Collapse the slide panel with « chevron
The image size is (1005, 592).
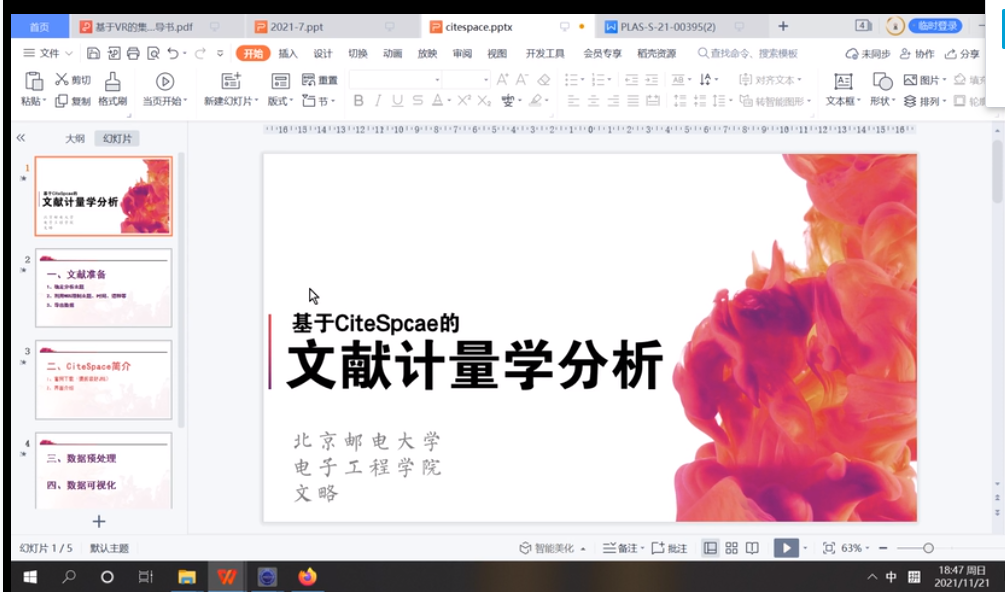(21, 138)
